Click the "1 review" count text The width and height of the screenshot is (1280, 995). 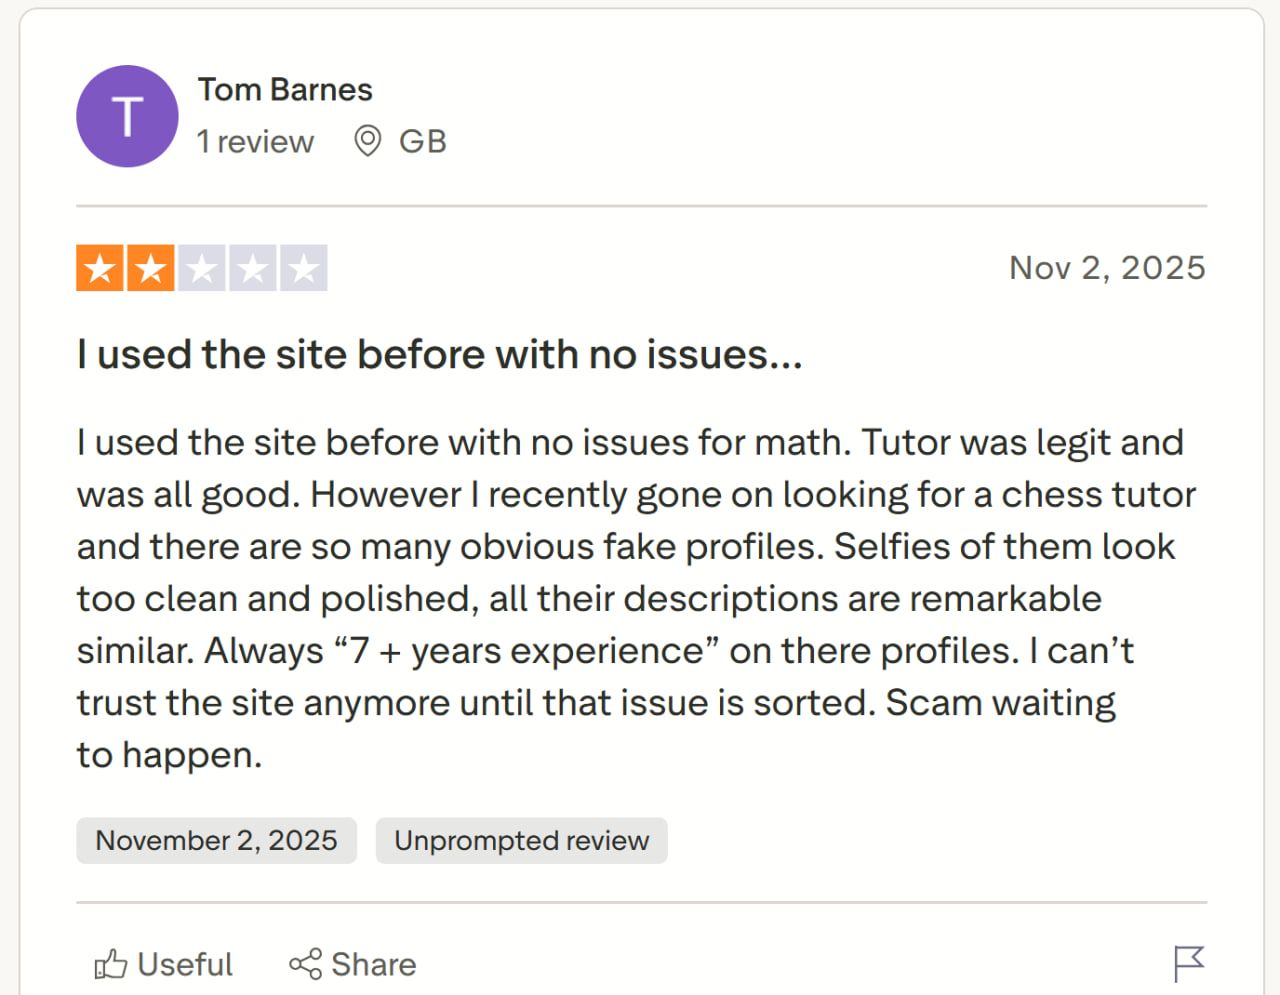(255, 142)
